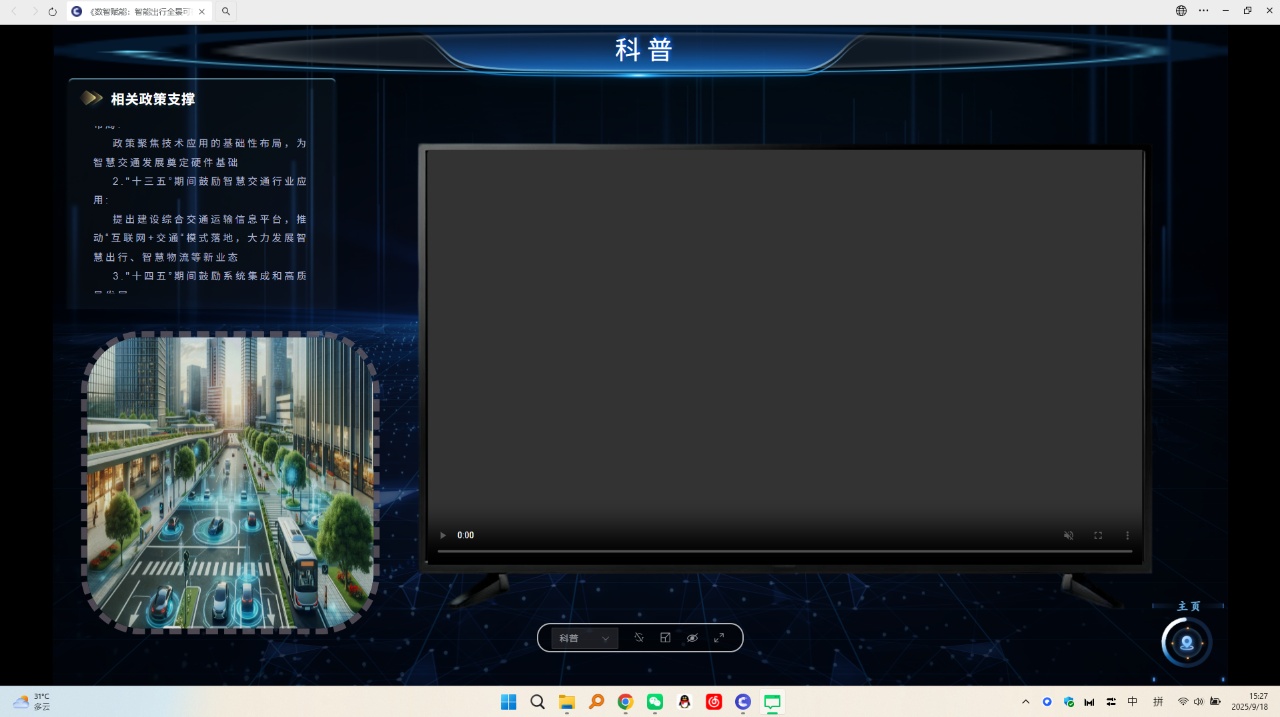1280x717 pixels.
Task: Click the video progress bar
Action: point(784,551)
